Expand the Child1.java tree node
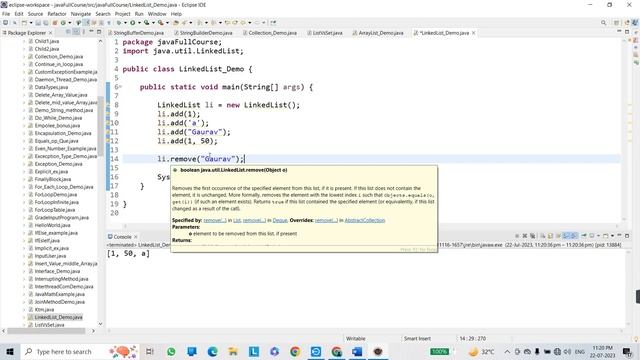The width and height of the screenshot is (640, 360). click(24, 41)
